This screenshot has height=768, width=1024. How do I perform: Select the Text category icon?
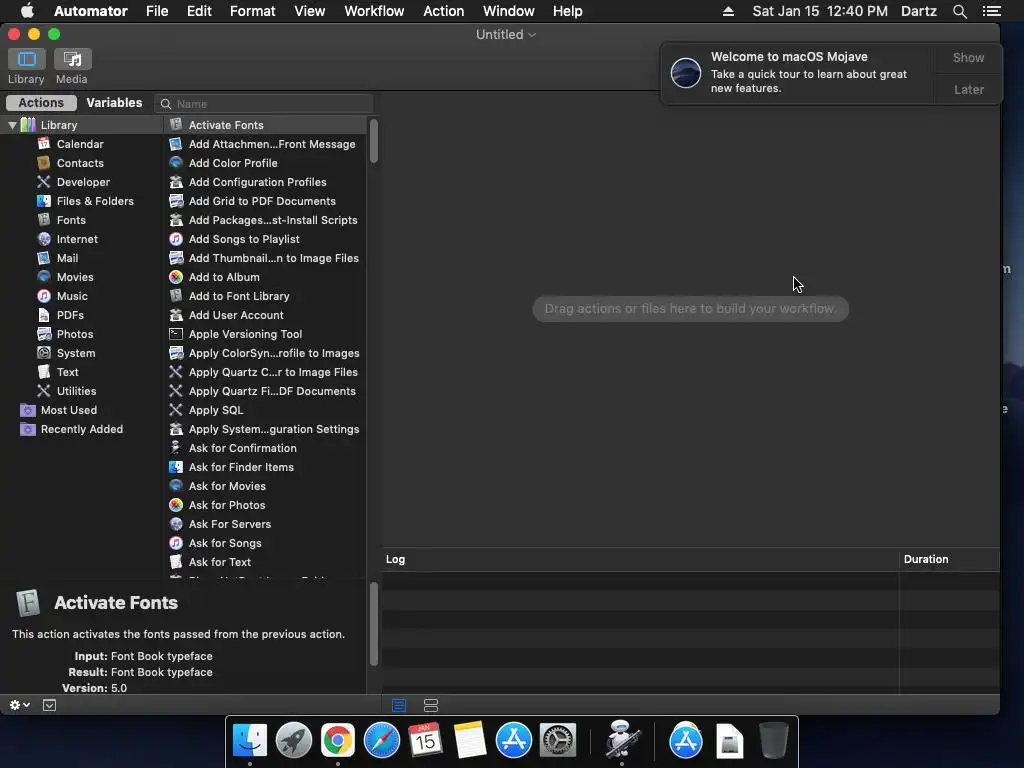[x=44, y=372]
